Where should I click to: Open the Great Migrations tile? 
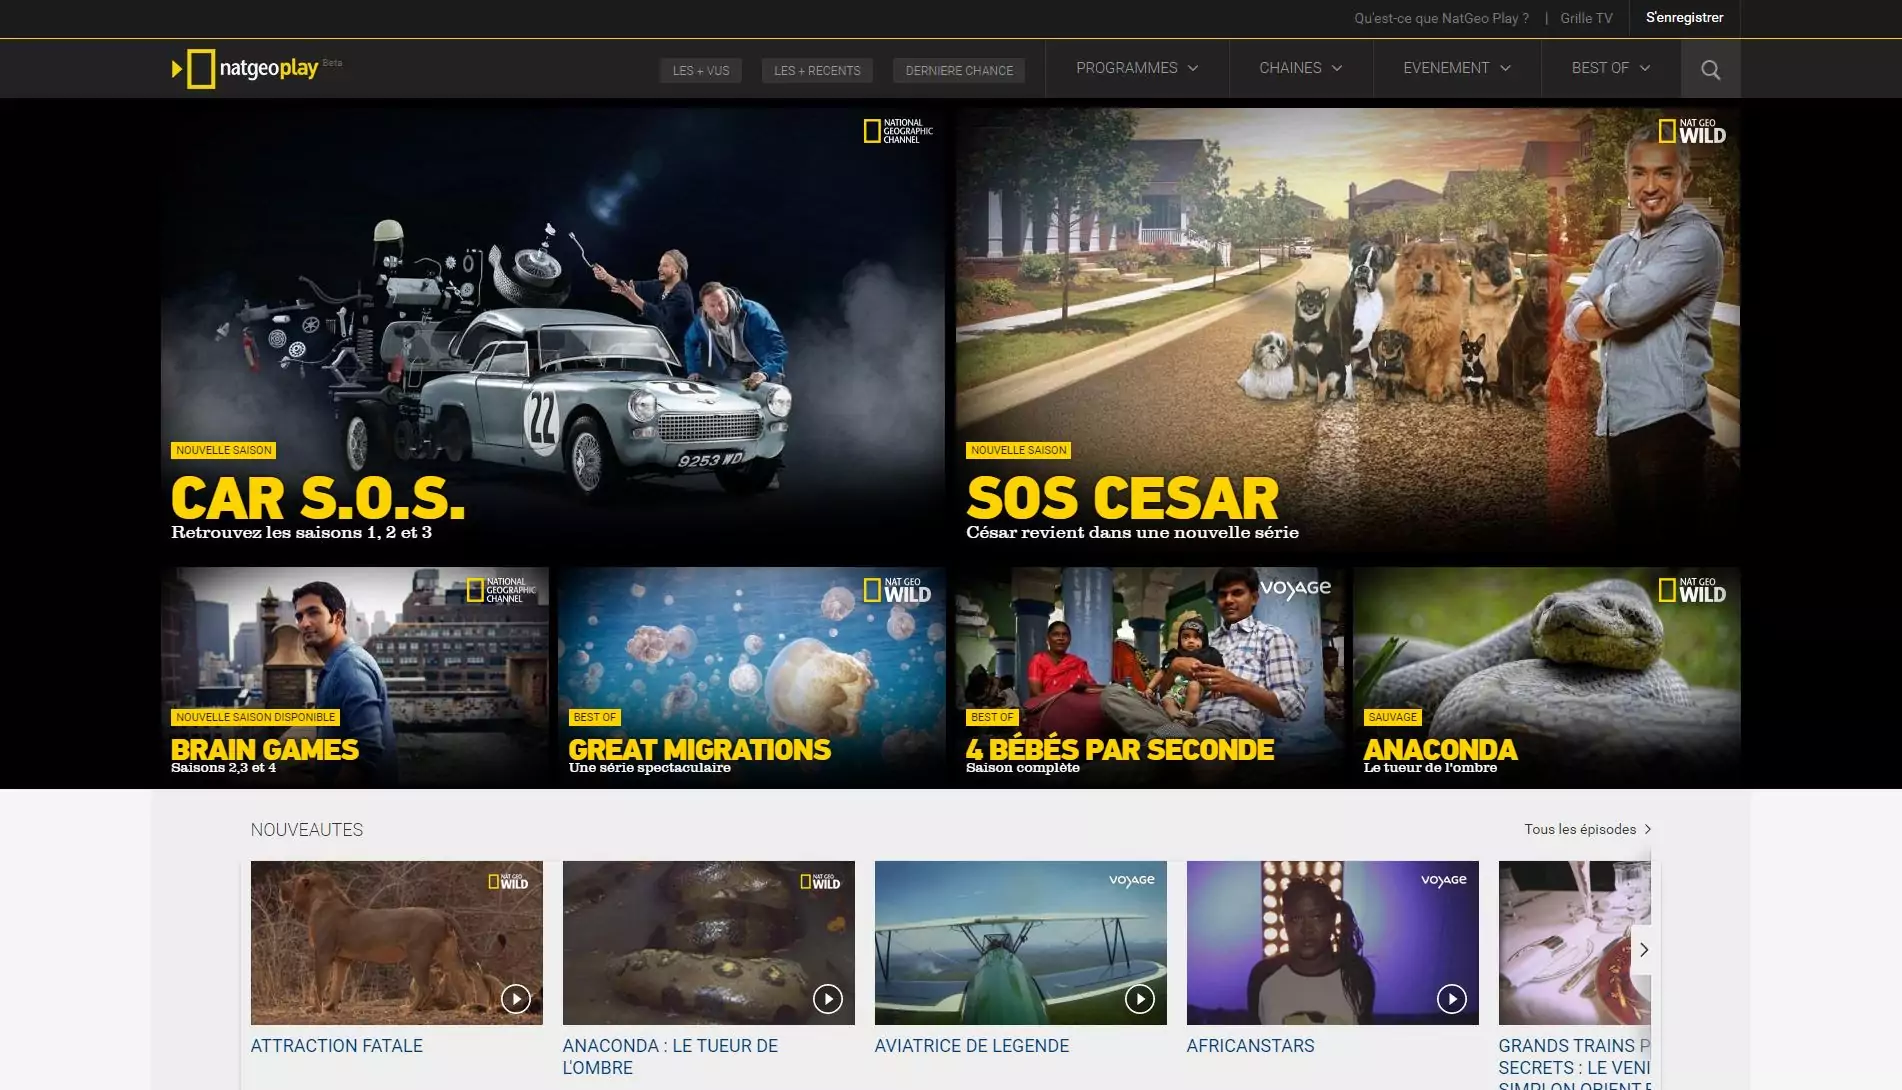click(751, 677)
